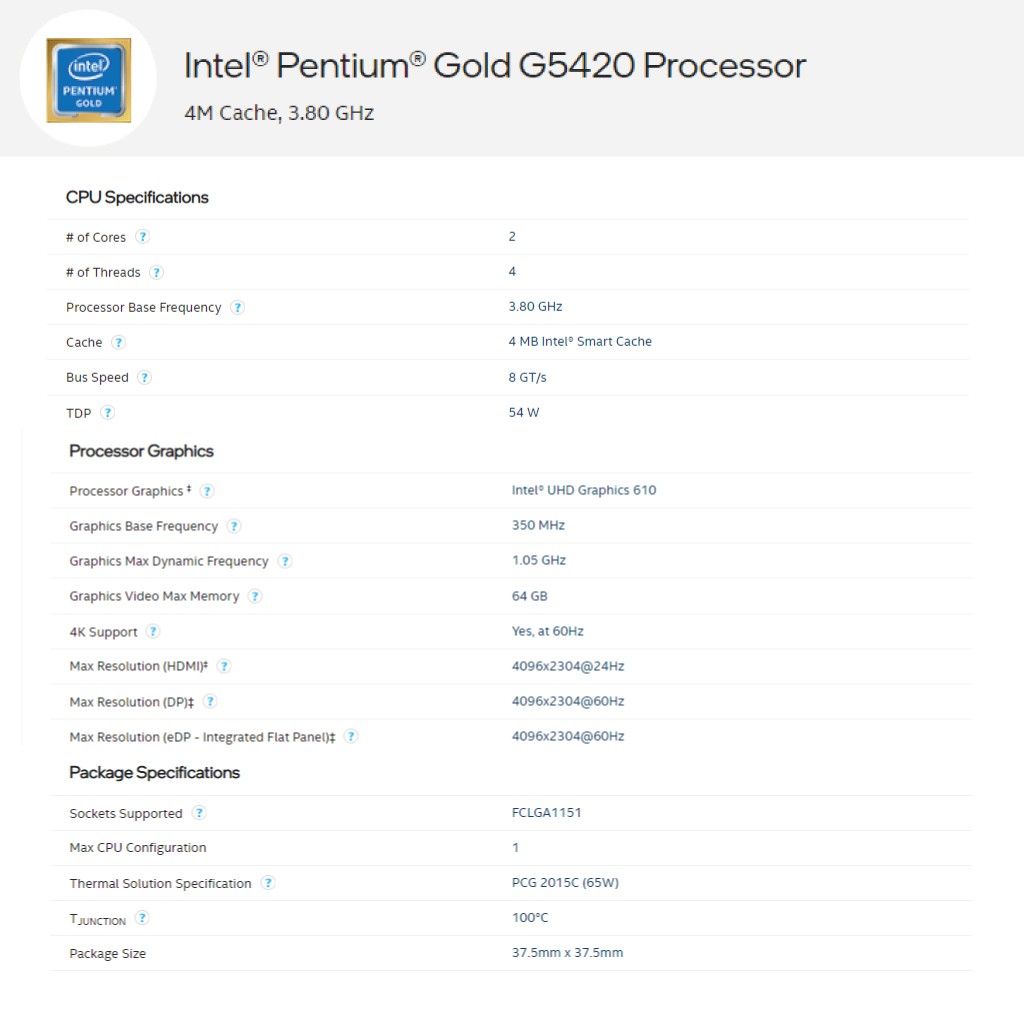Click help icon for Graphics Max Dynamic Frequency
The width and height of the screenshot is (1024, 1024).
tap(285, 561)
